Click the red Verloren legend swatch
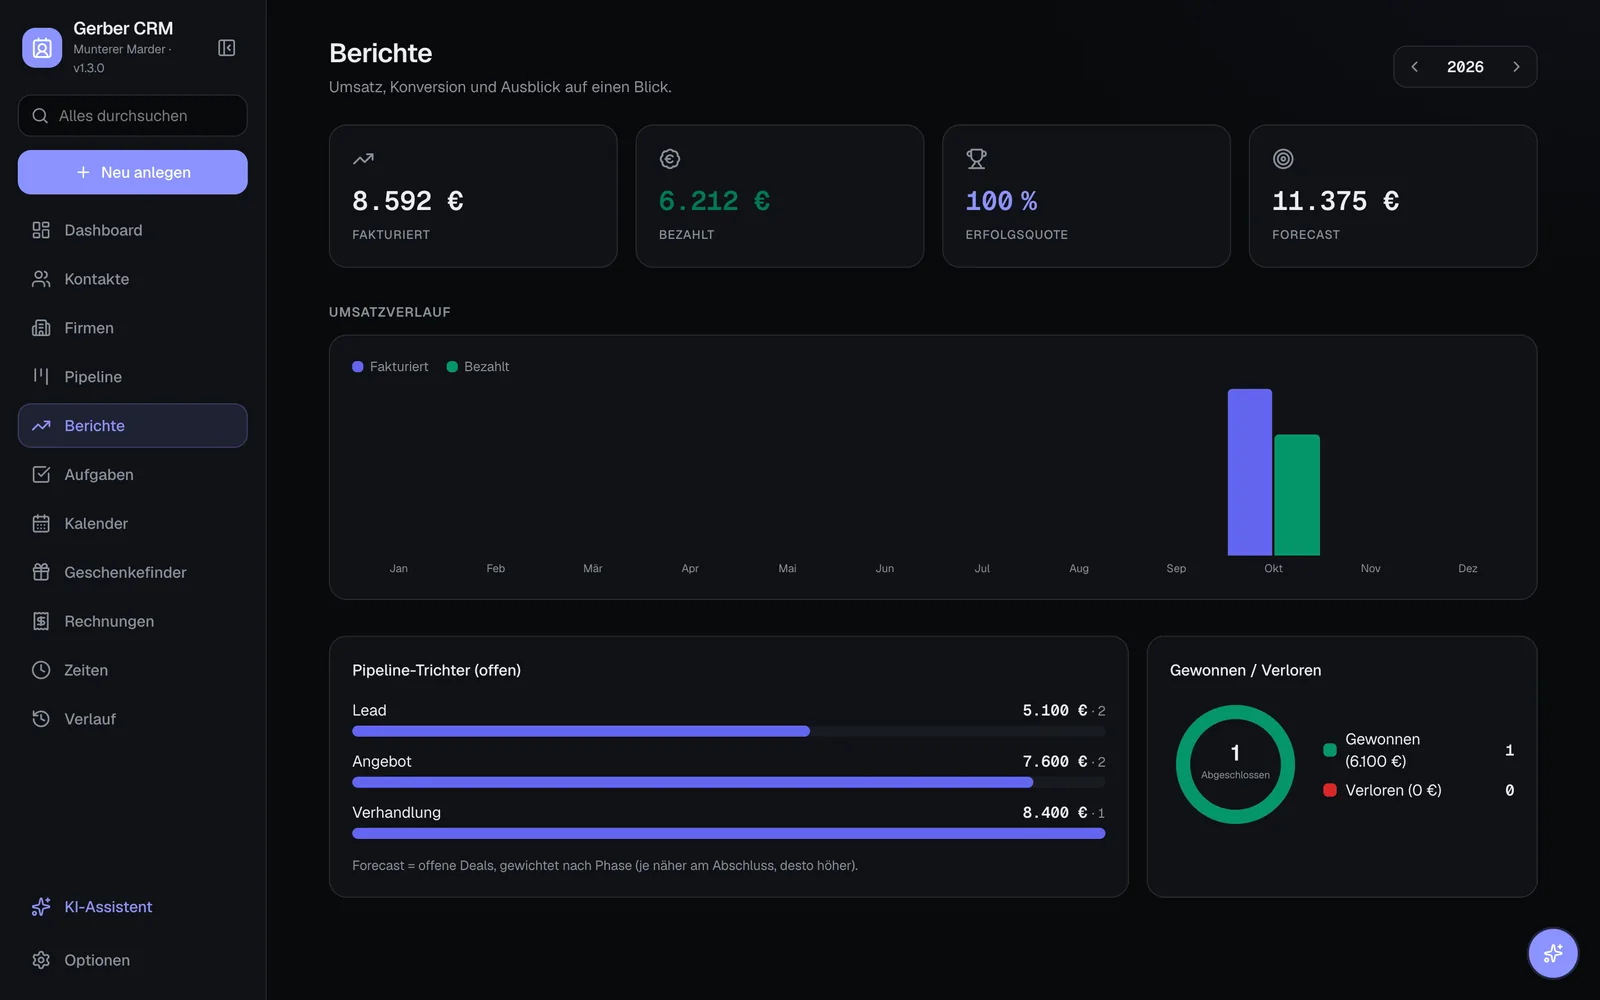1600x1000 pixels. tap(1330, 790)
